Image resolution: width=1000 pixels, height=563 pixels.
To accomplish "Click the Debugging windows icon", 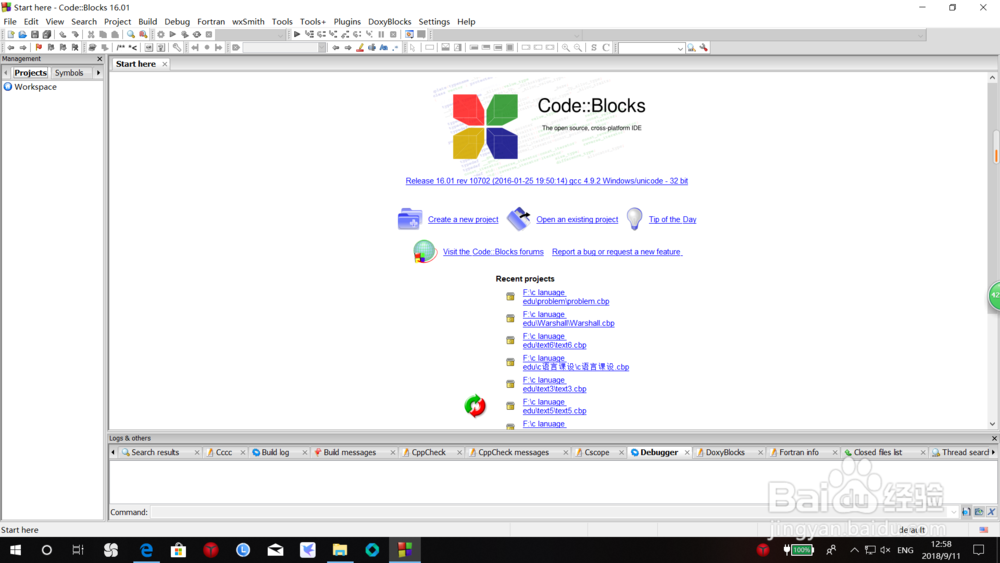I will click(409, 34).
